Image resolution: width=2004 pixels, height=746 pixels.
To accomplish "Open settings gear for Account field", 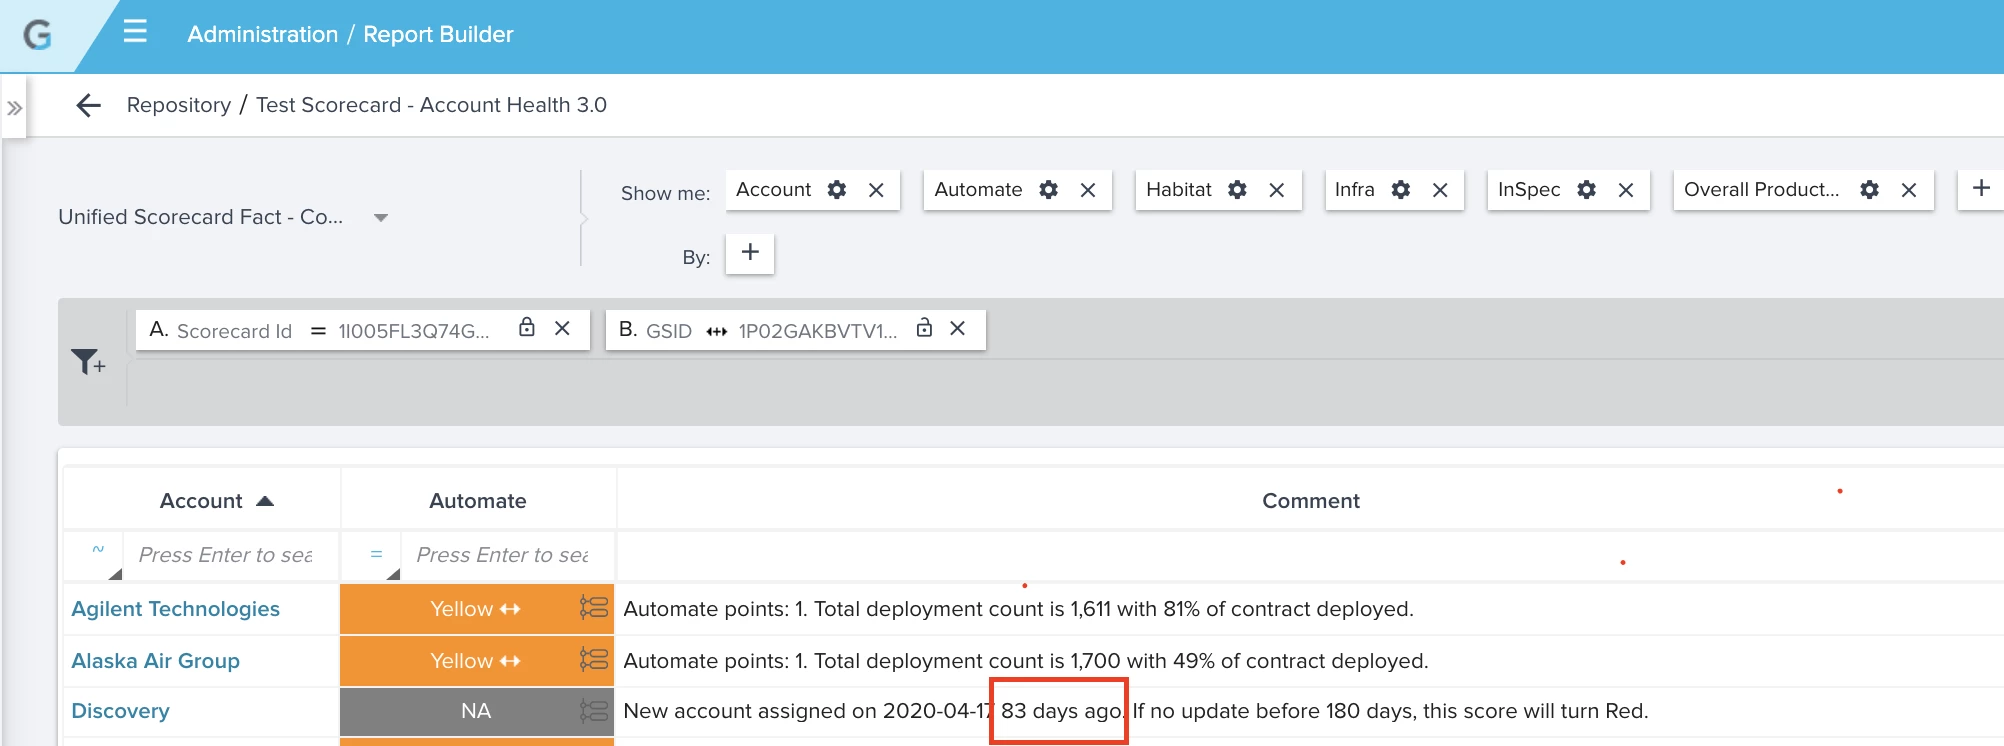I will click(837, 190).
